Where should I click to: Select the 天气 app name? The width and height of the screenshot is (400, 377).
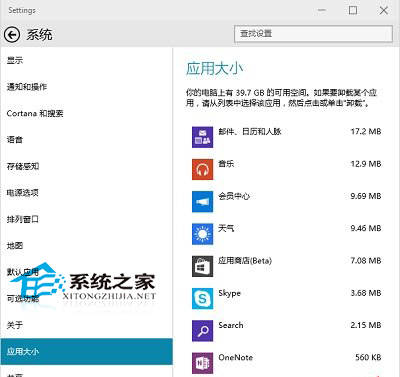(x=226, y=228)
